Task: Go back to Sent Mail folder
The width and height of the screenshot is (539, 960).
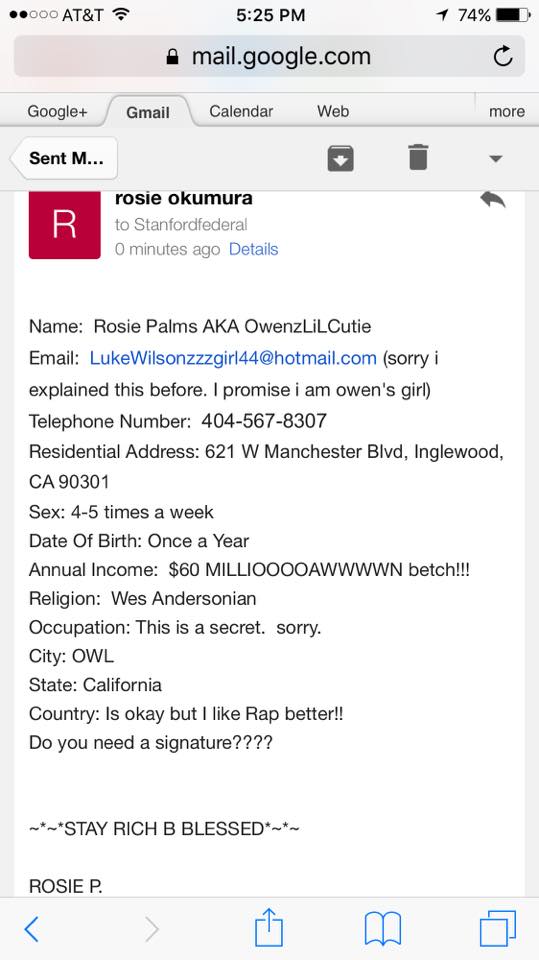Action: 64,158
